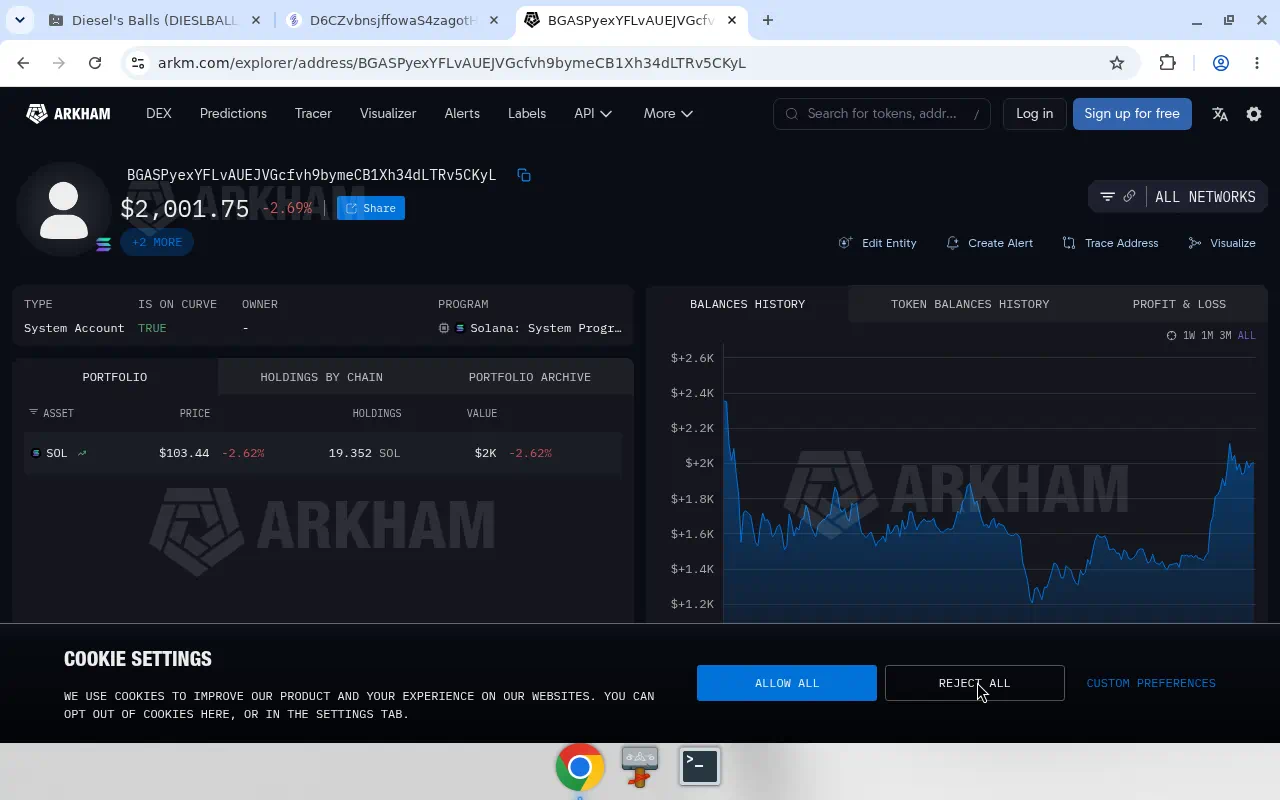Open DEX in navigation

point(159,114)
